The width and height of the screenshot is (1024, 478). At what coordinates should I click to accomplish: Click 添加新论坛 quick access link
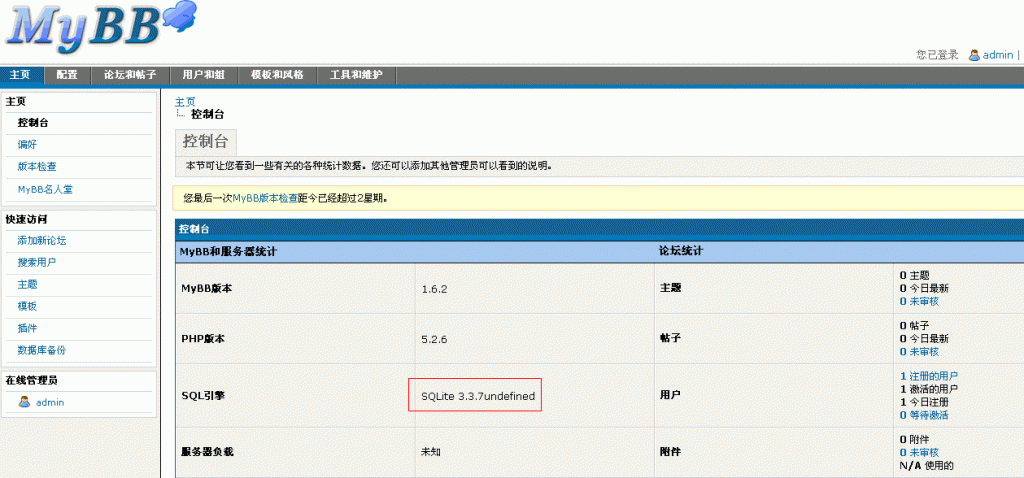(x=42, y=240)
